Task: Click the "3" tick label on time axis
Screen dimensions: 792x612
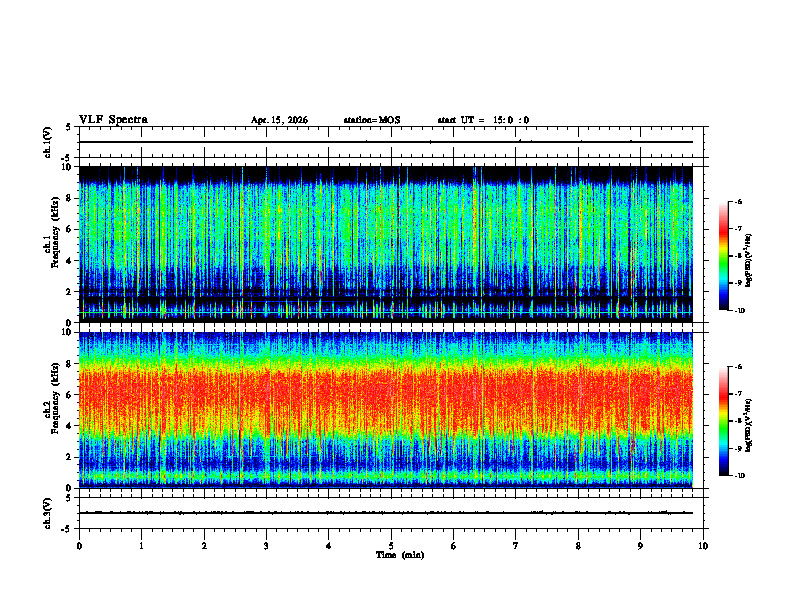Action: (266, 546)
